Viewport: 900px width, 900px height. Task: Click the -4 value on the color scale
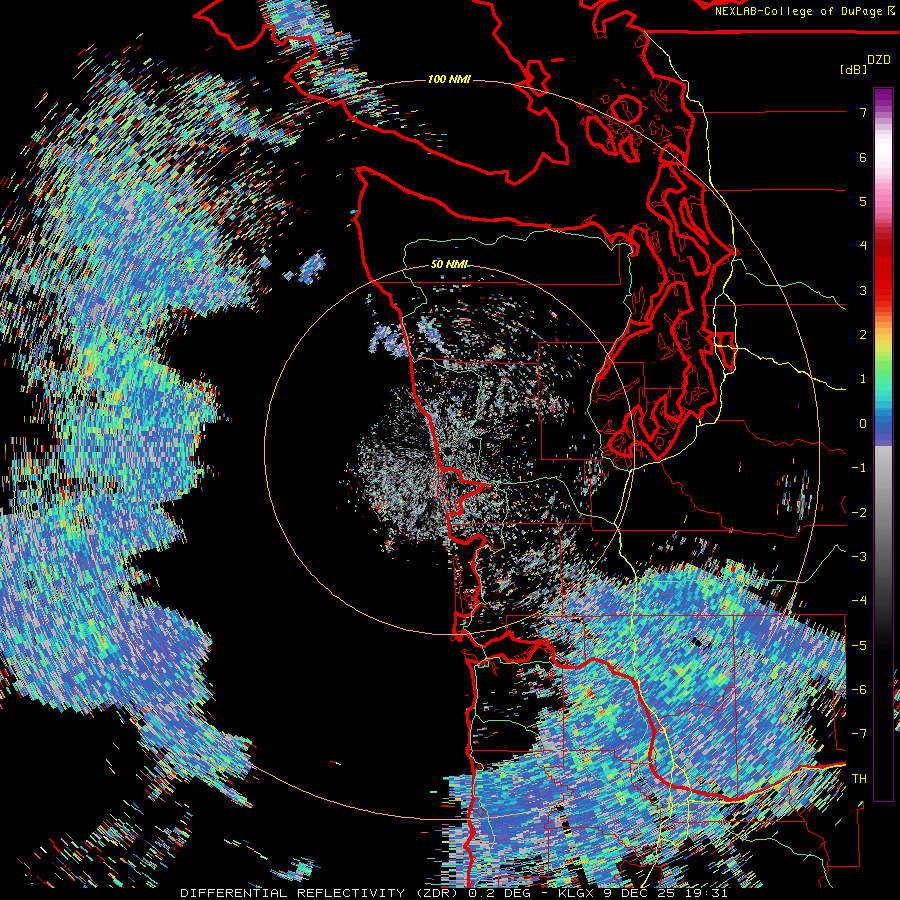tap(859, 601)
